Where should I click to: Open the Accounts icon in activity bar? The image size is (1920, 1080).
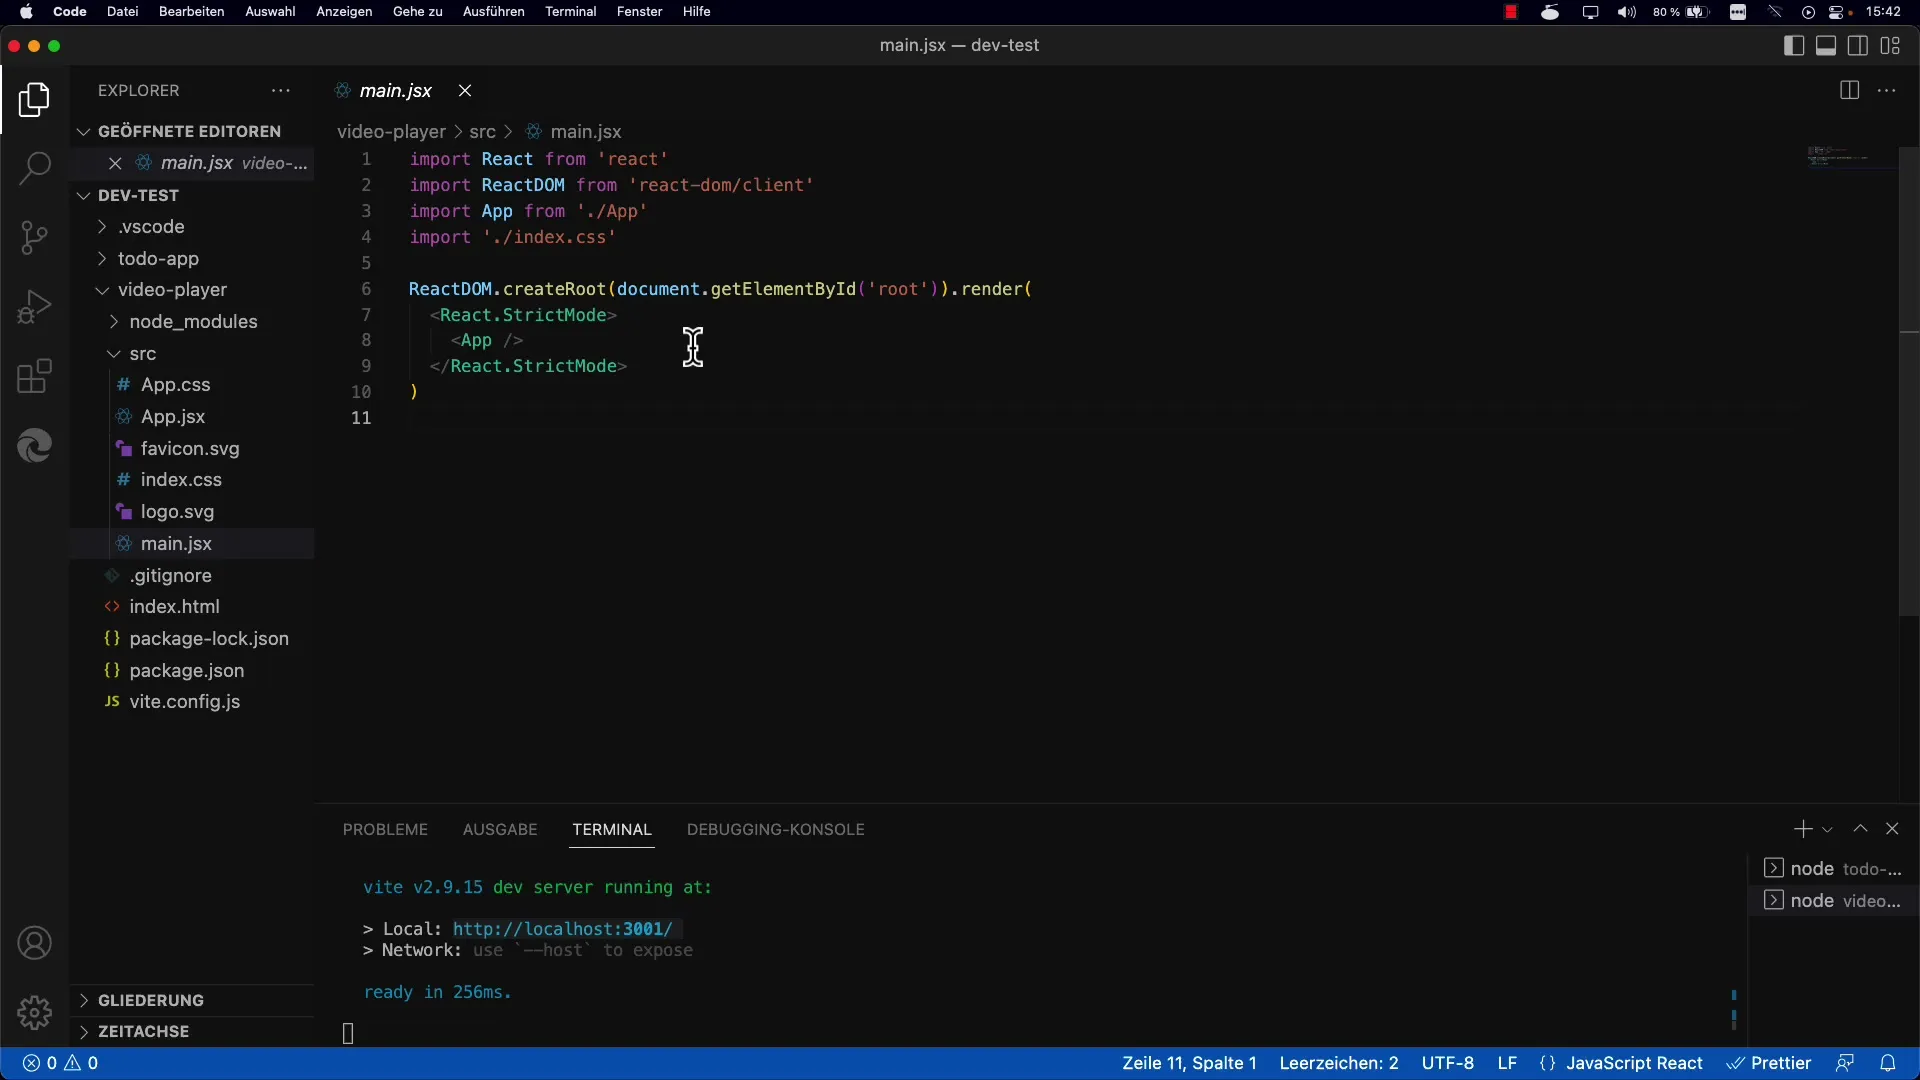34,943
